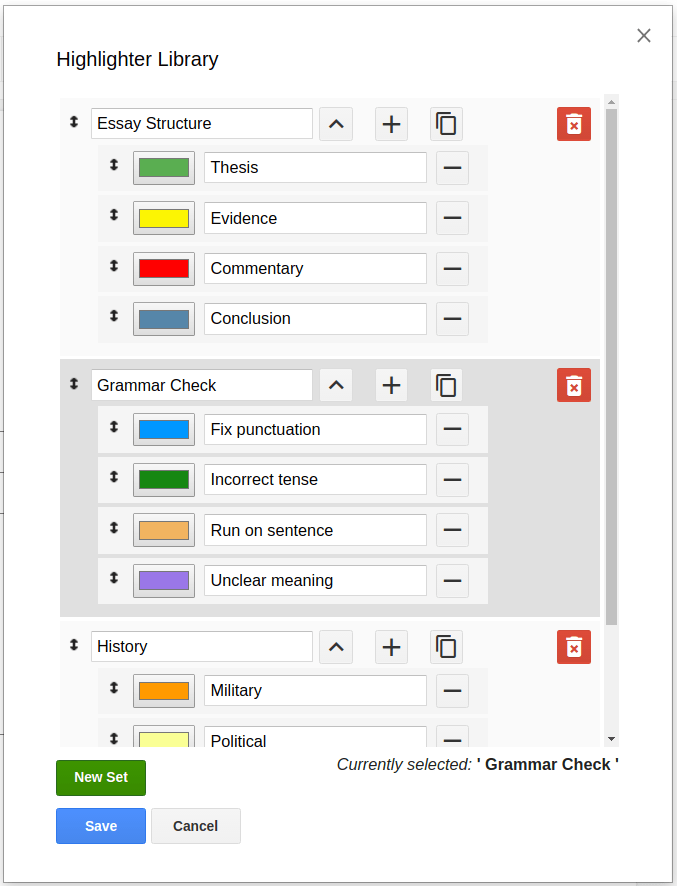This screenshot has height=886, width=677.
Task: Collapse the Grammar Check set
Action: [336, 385]
